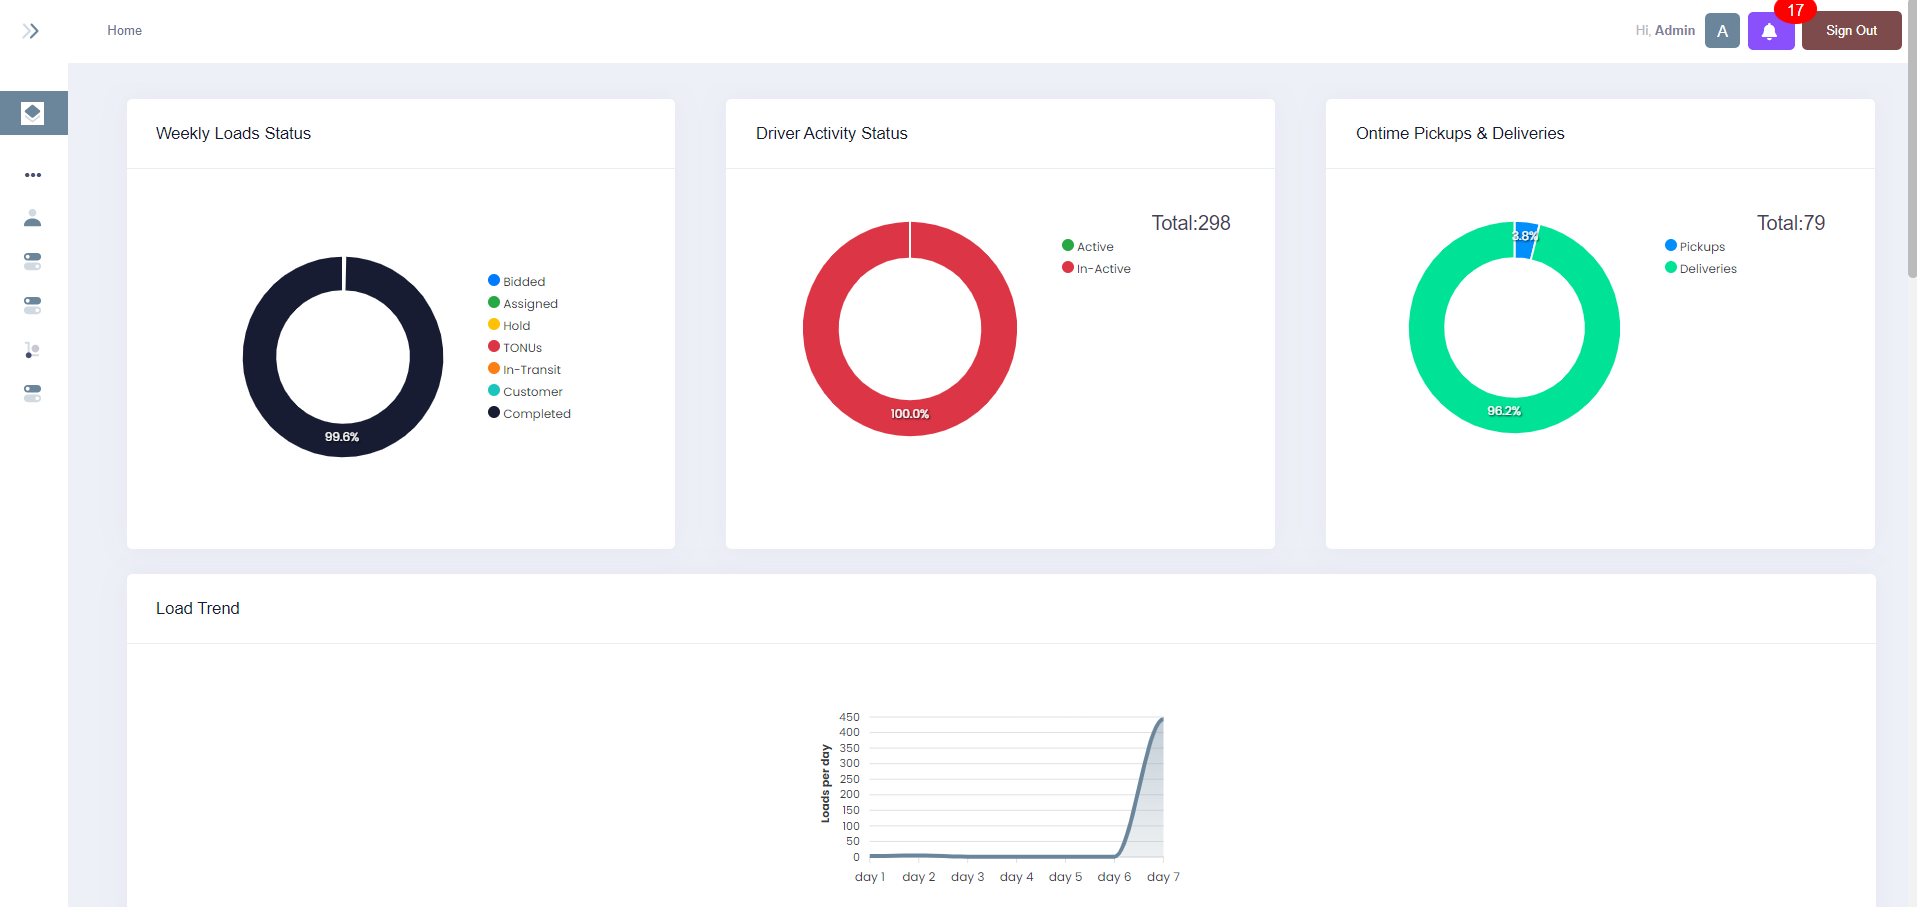Click the driver profile icon in the sidebar
The image size is (1917, 907).
pyautogui.click(x=33, y=218)
